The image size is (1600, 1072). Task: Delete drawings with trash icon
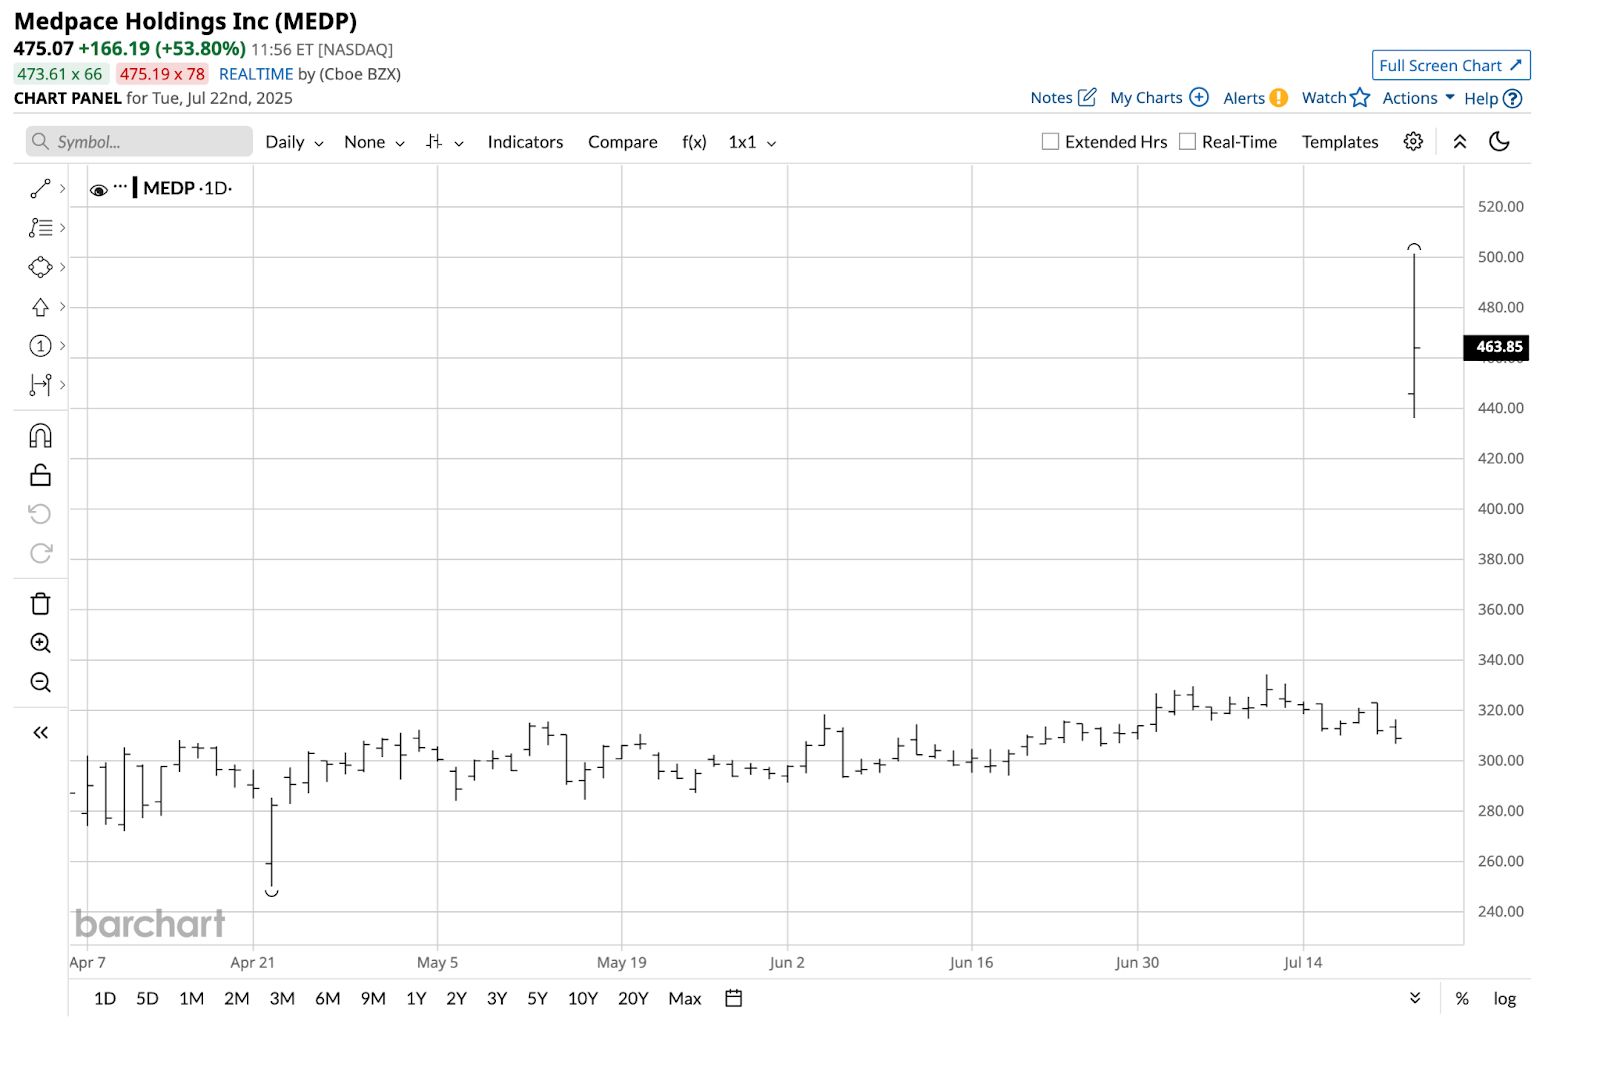pos(40,604)
